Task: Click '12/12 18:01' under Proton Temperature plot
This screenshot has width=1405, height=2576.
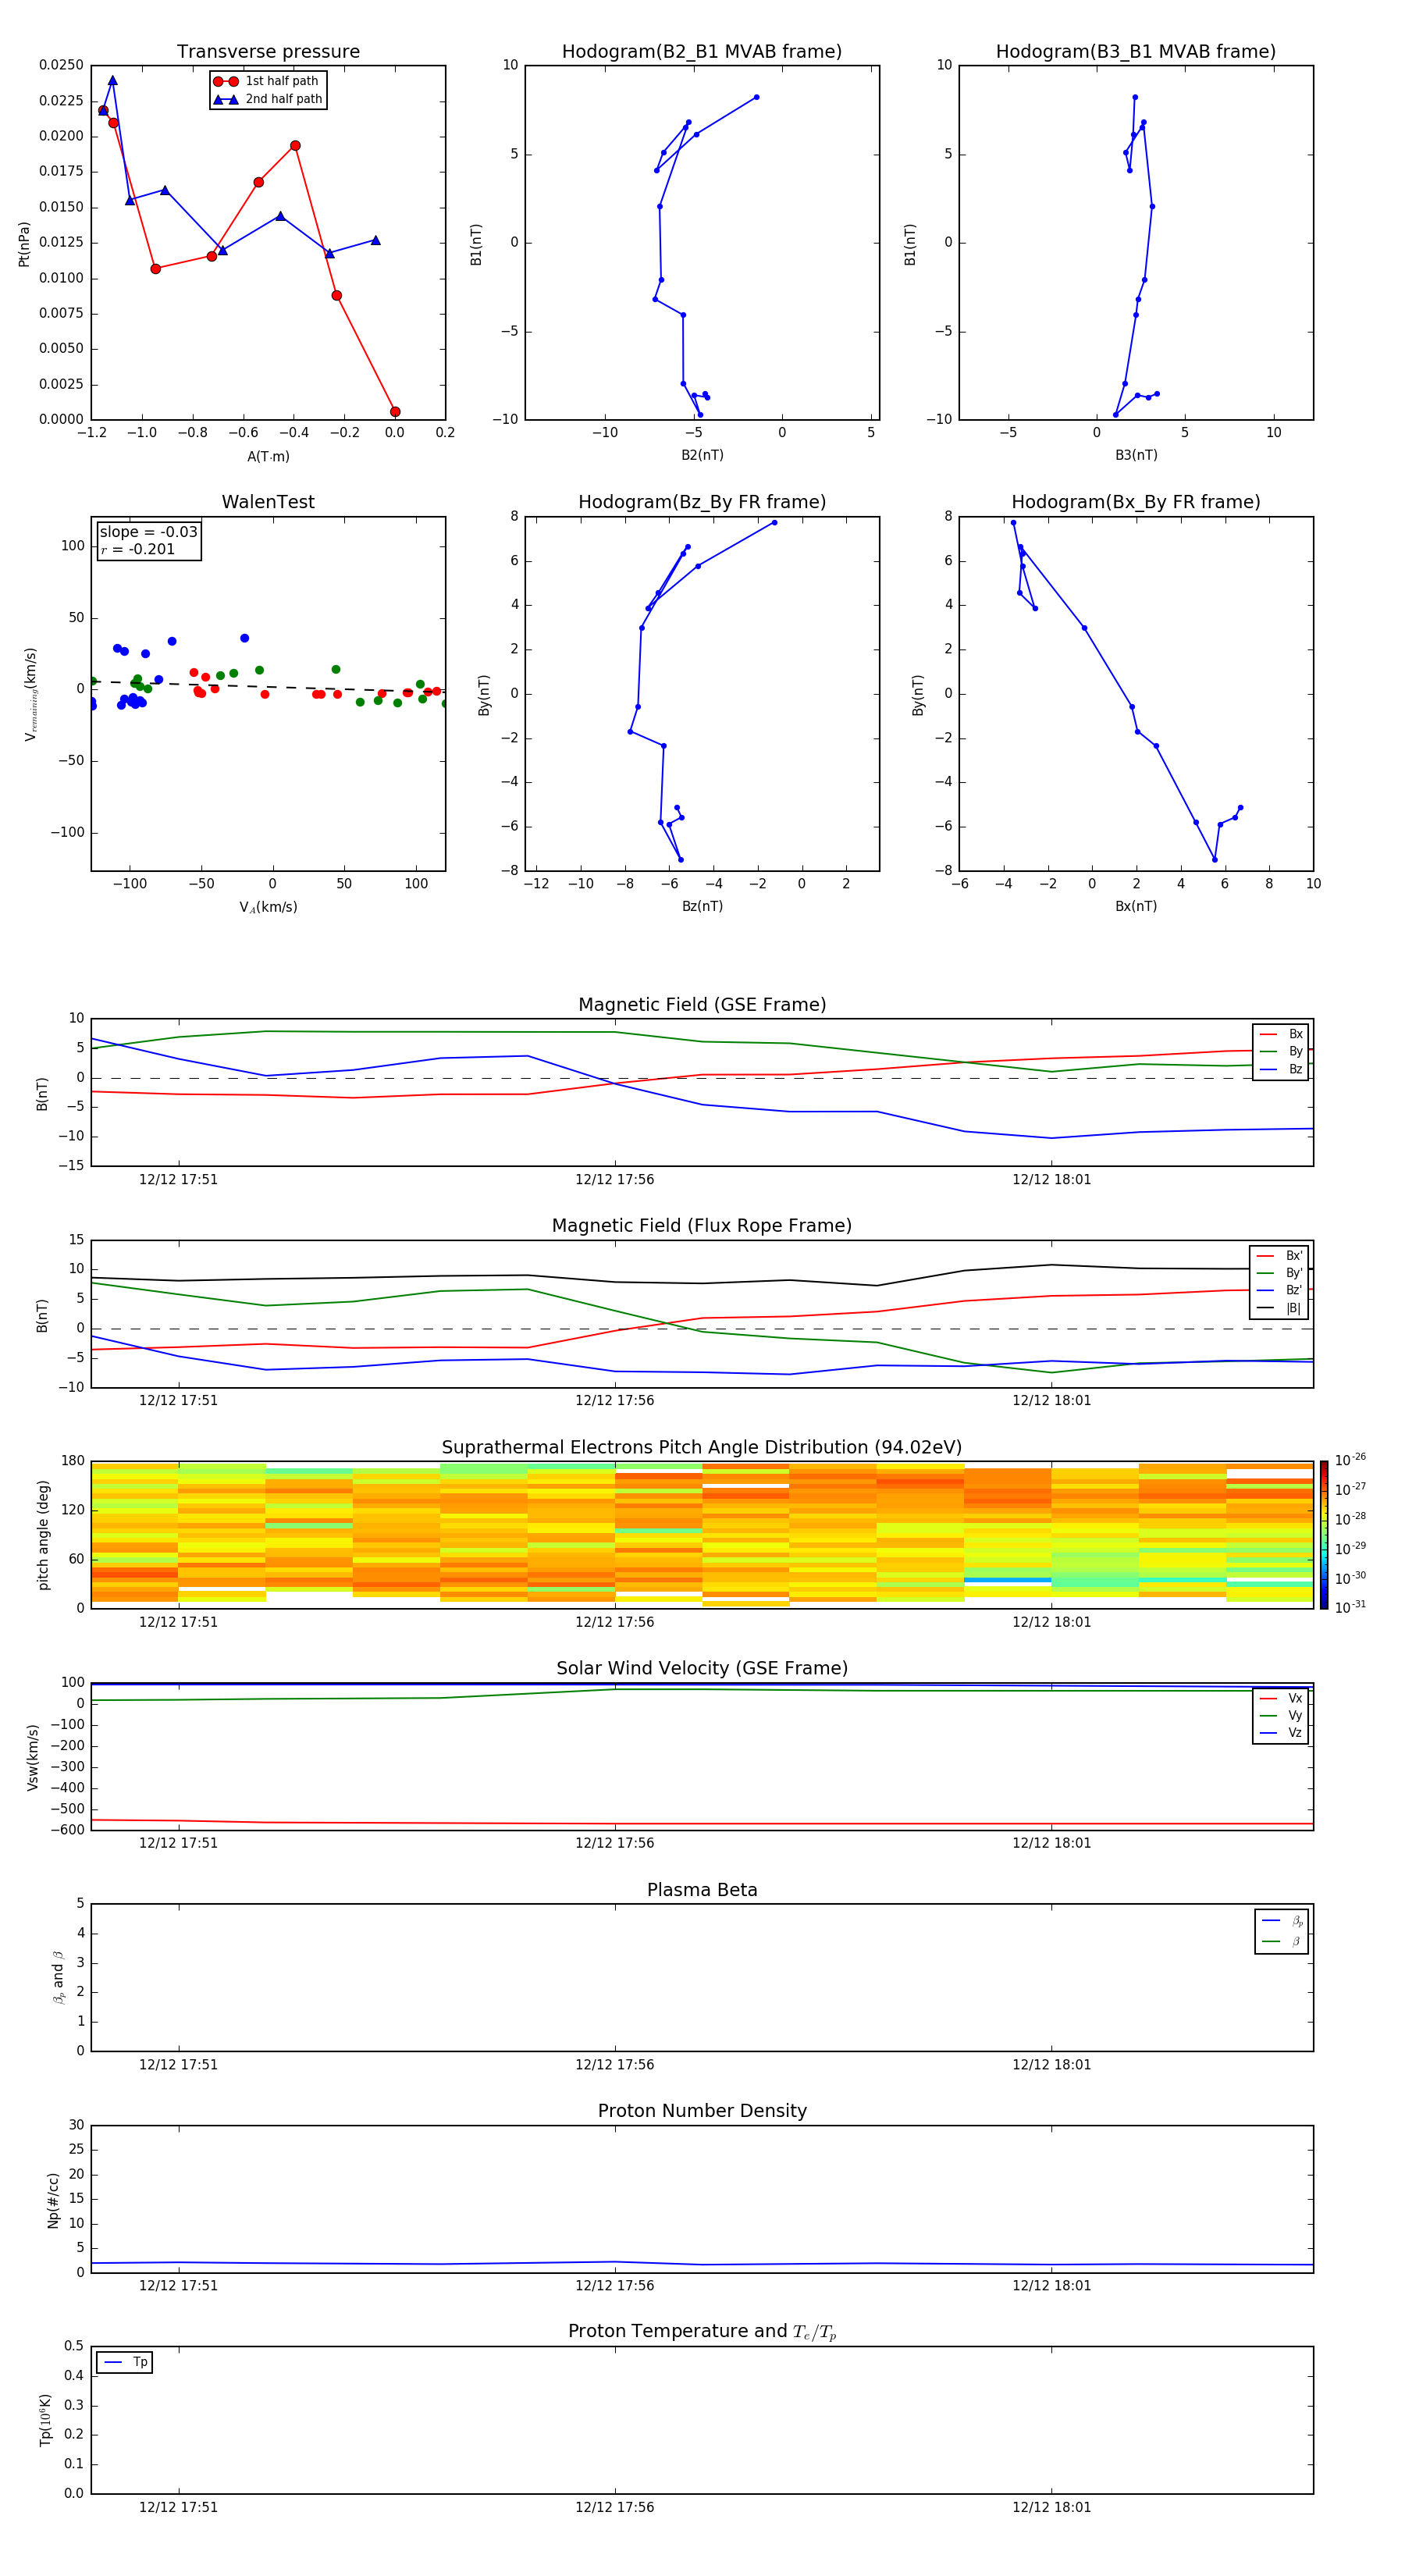Action: coord(1051,2507)
